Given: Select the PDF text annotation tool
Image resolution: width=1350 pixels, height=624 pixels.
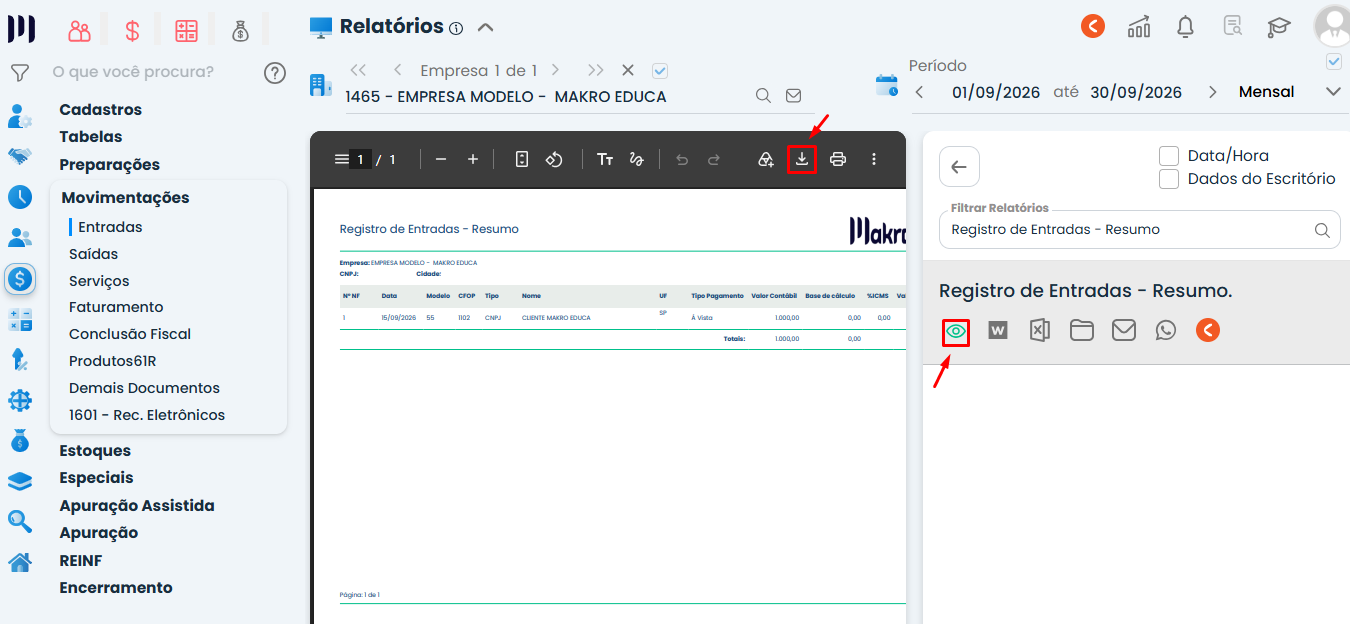Looking at the screenshot, I should pos(605,159).
